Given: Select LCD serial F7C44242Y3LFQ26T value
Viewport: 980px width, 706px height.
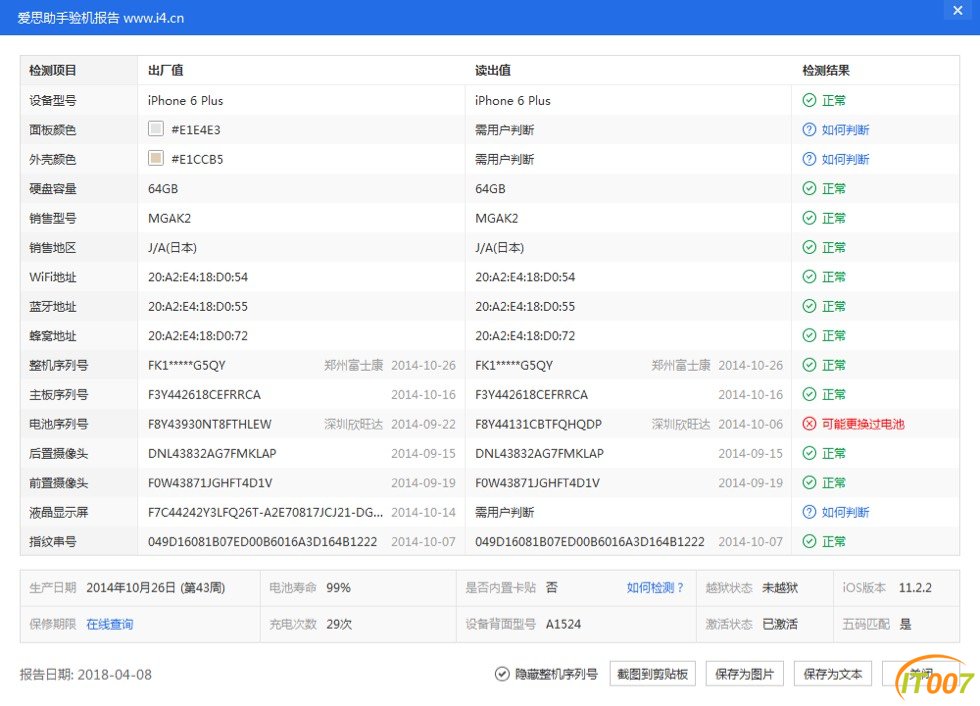Looking at the screenshot, I should pos(266,512).
